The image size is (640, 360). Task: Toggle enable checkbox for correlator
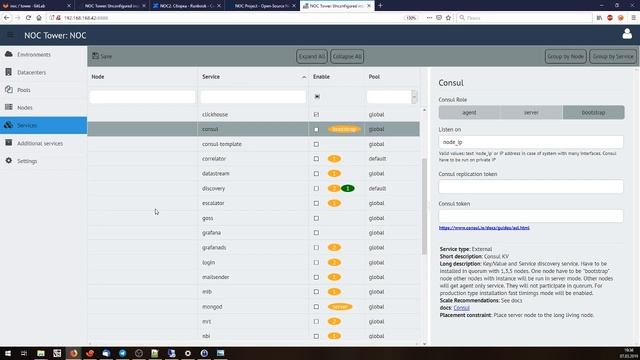(316, 159)
